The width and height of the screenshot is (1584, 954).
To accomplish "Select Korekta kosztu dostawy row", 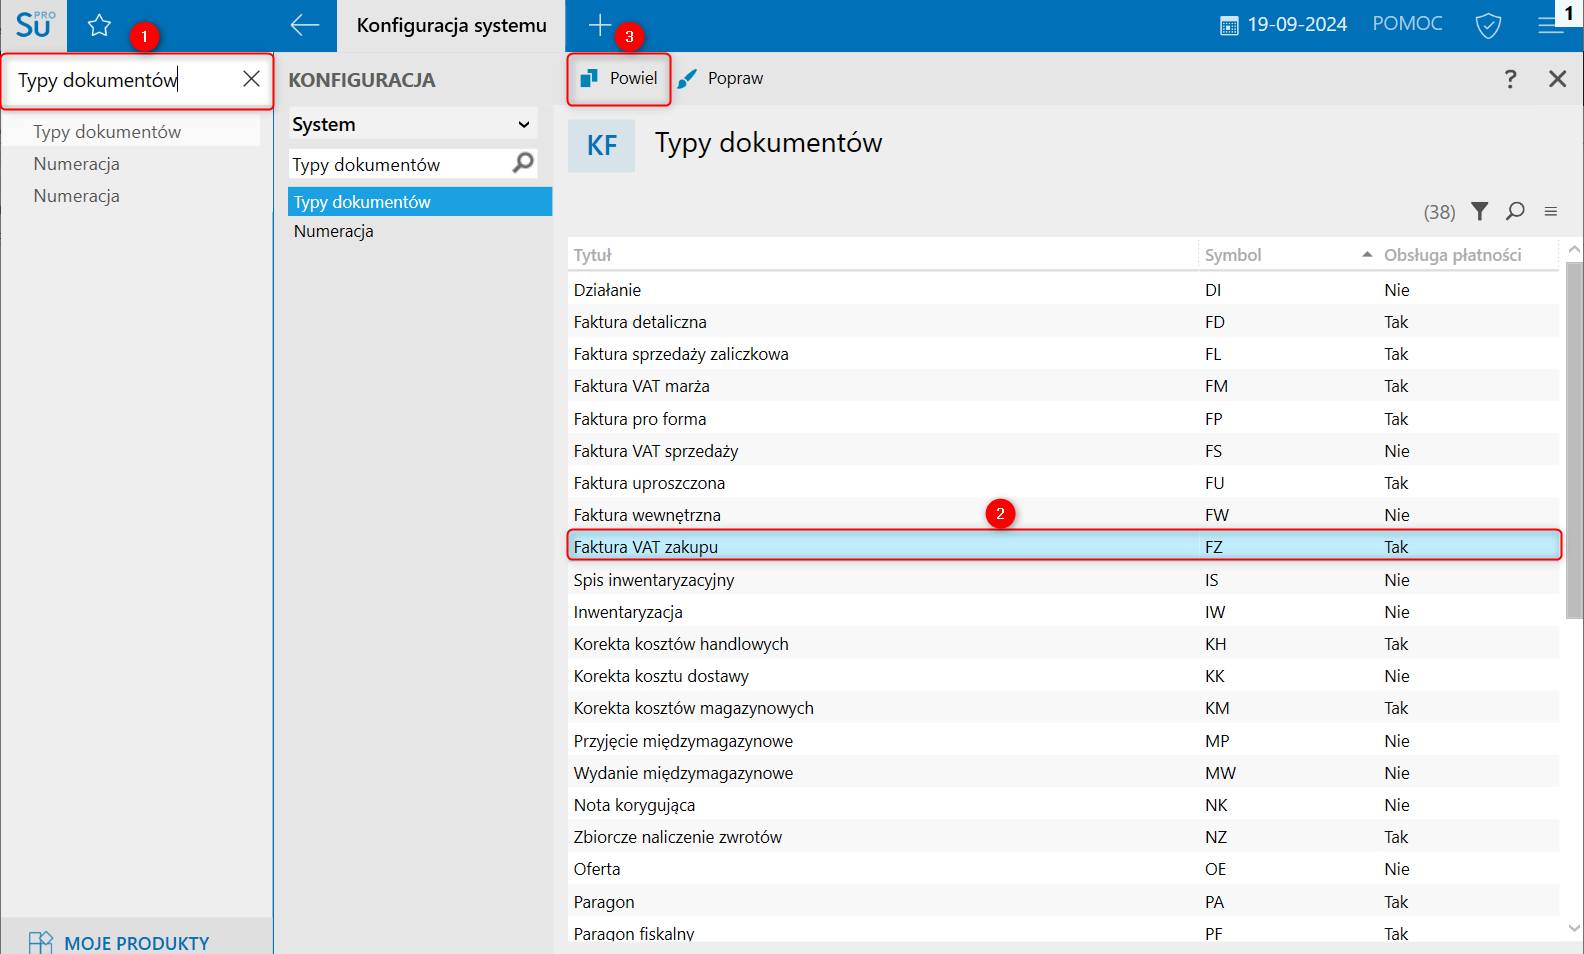I will (1063, 676).
